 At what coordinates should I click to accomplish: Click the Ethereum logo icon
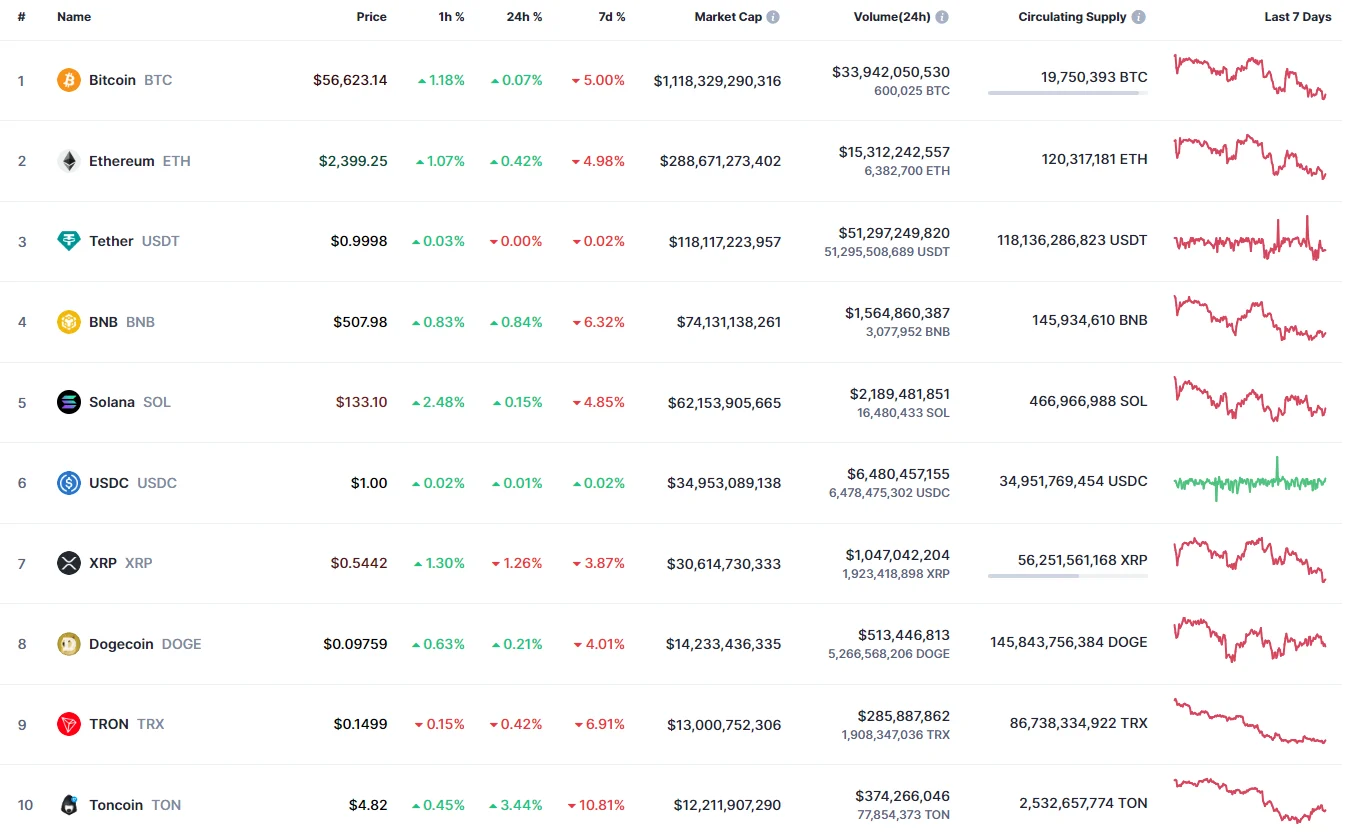click(69, 161)
